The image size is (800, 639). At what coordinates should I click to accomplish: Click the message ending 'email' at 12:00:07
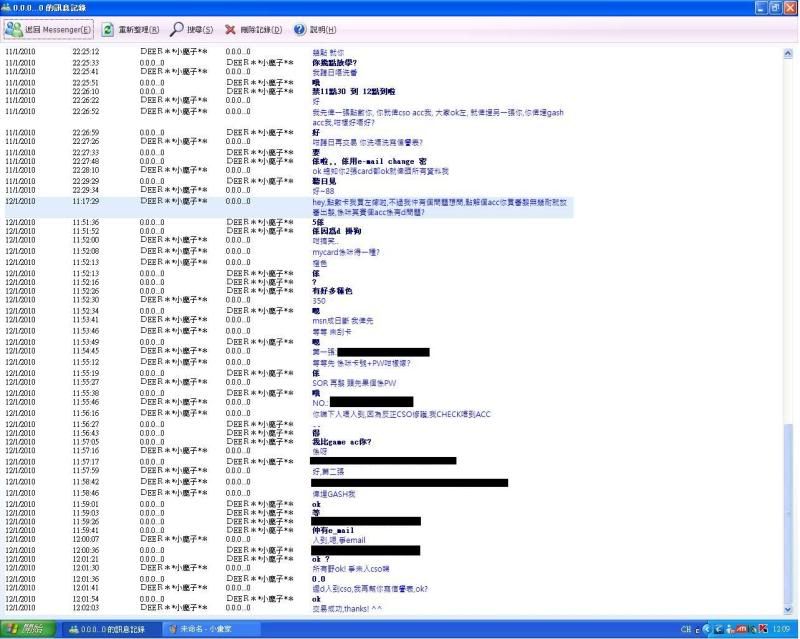(x=339, y=540)
